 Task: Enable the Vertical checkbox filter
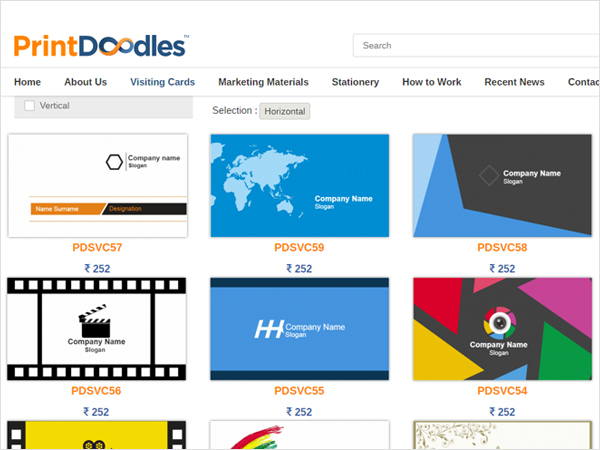(x=29, y=106)
